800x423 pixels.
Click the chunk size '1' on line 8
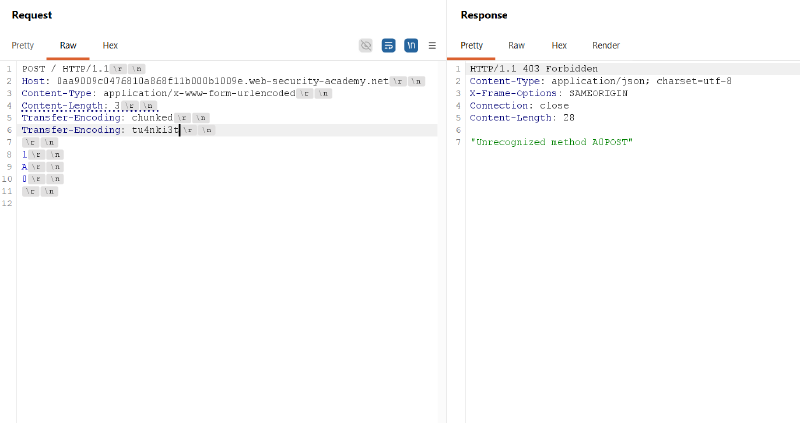coord(24,155)
